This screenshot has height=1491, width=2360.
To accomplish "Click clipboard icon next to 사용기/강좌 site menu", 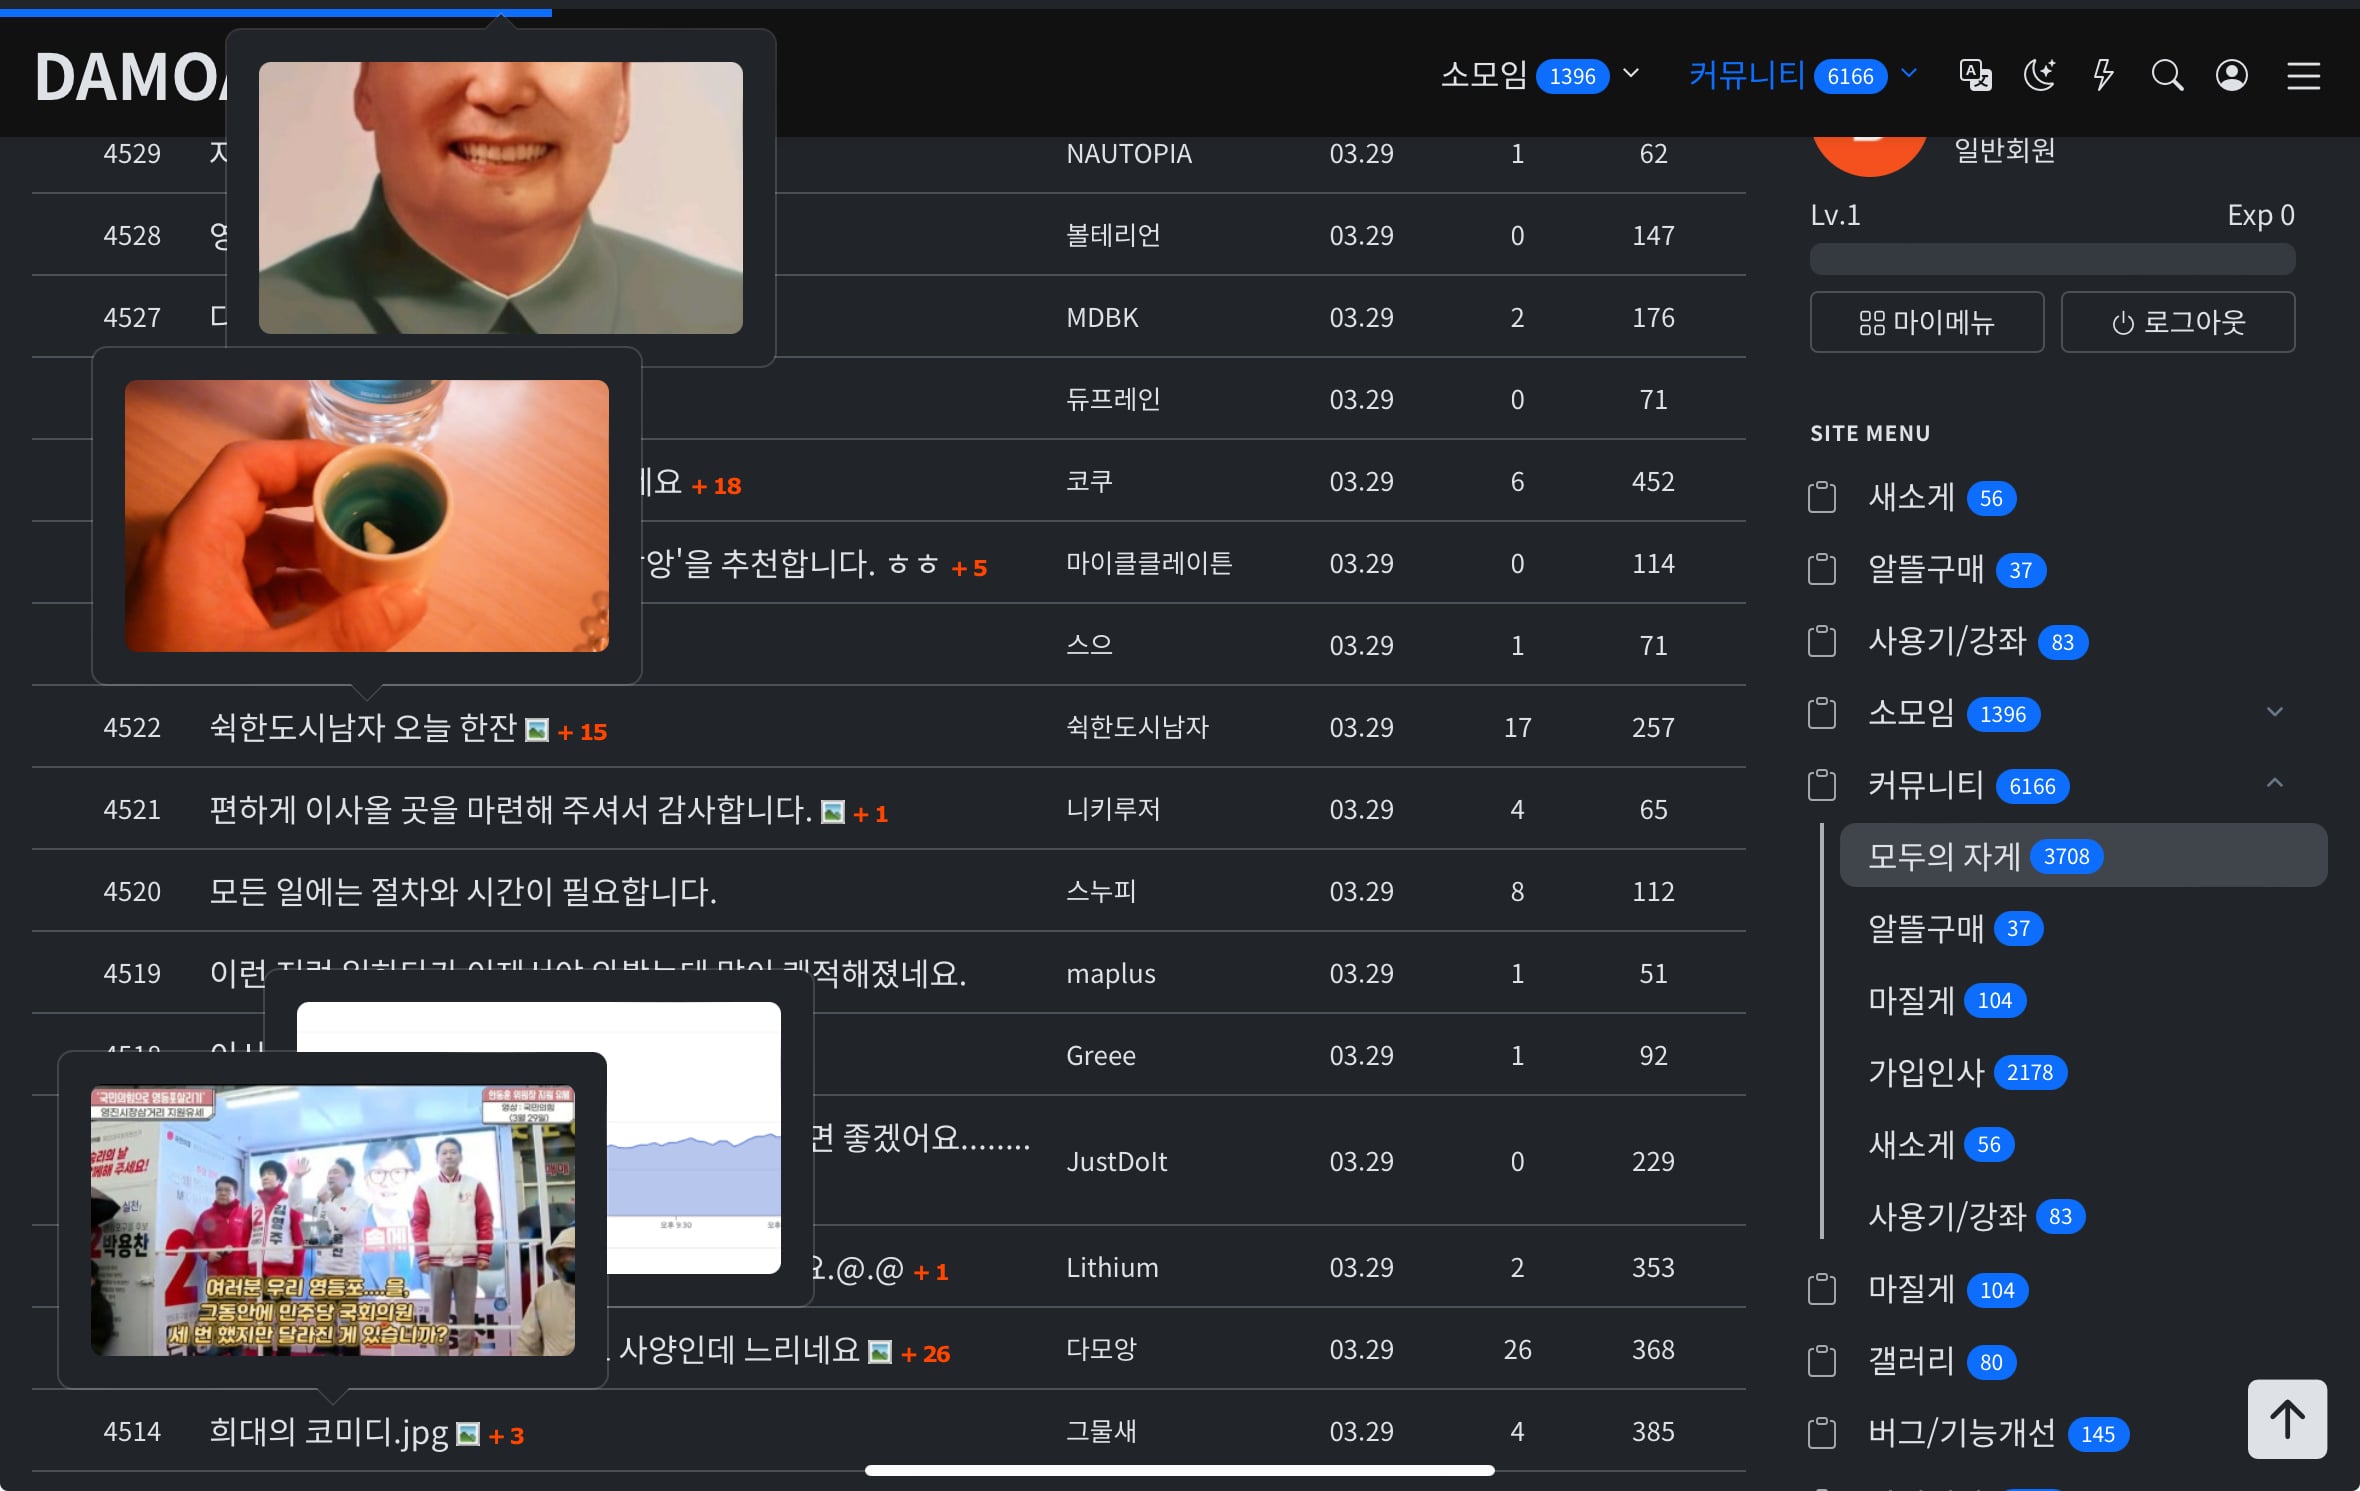I will [1822, 641].
